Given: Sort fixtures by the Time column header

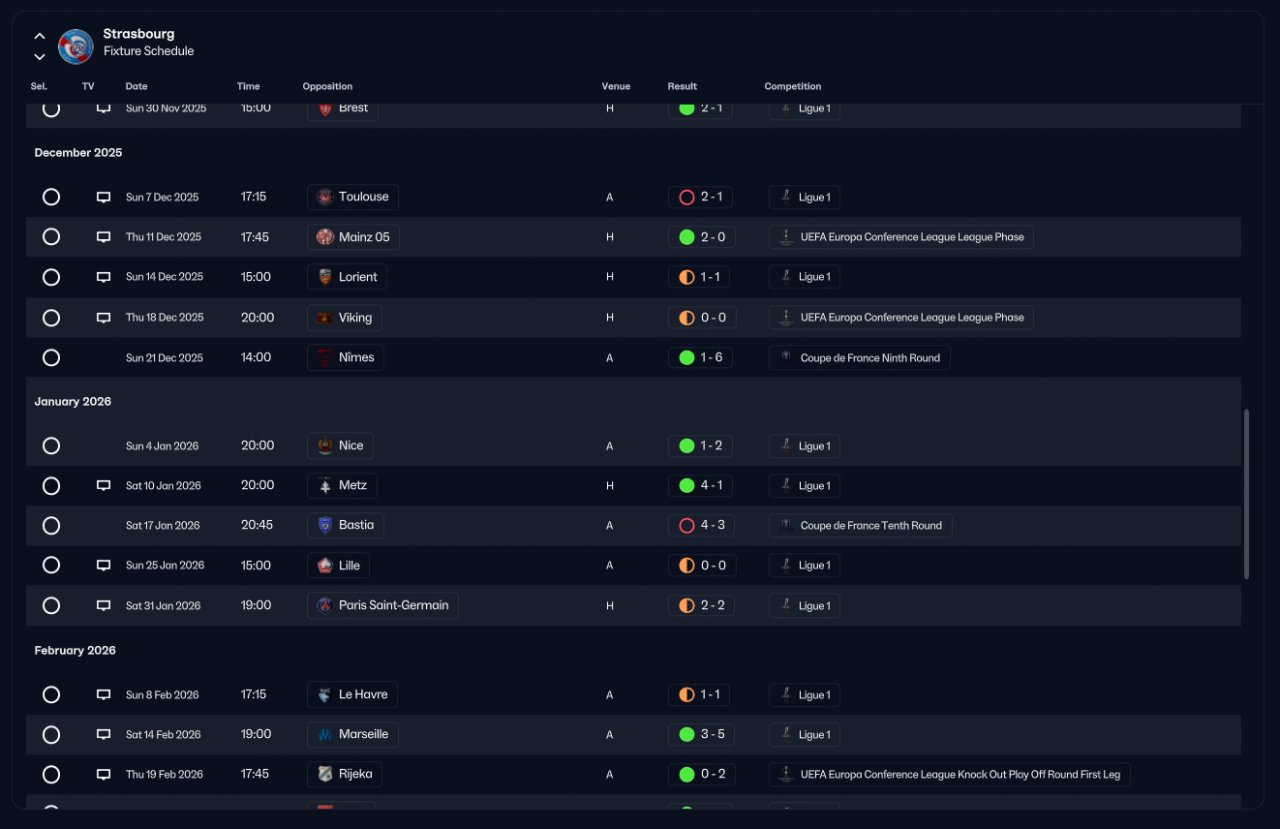Looking at the screenshot, I should click(248, 86).
